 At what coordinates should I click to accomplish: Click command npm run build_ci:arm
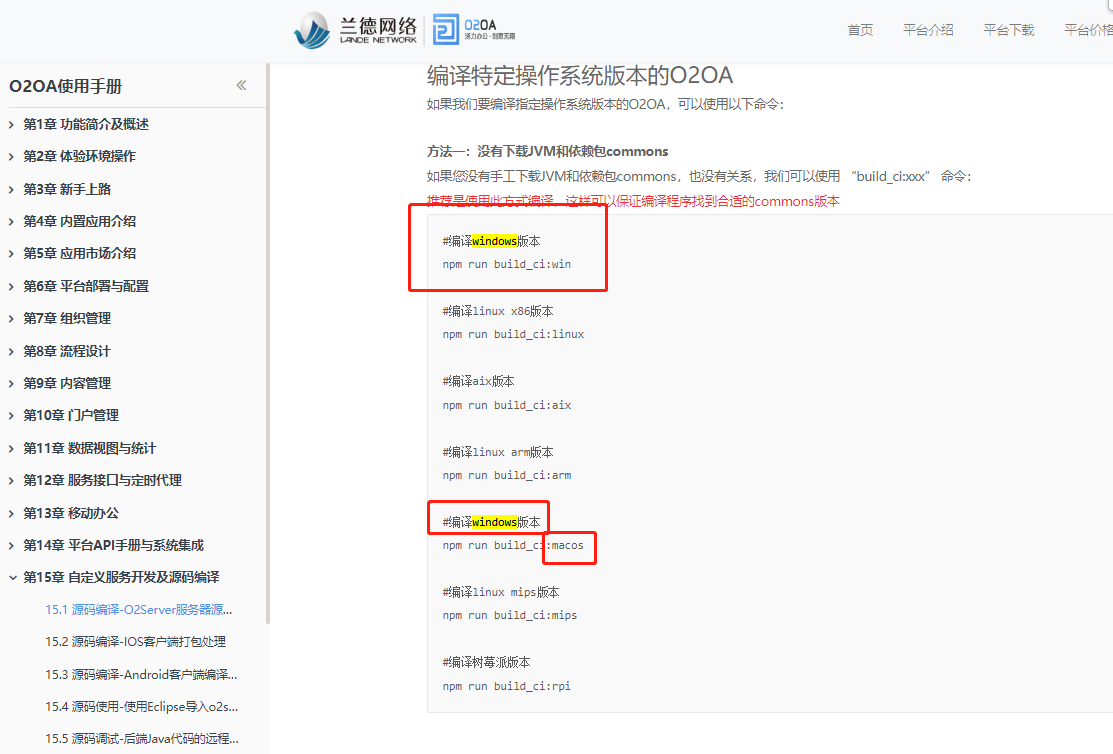click(x=507, y=476)
